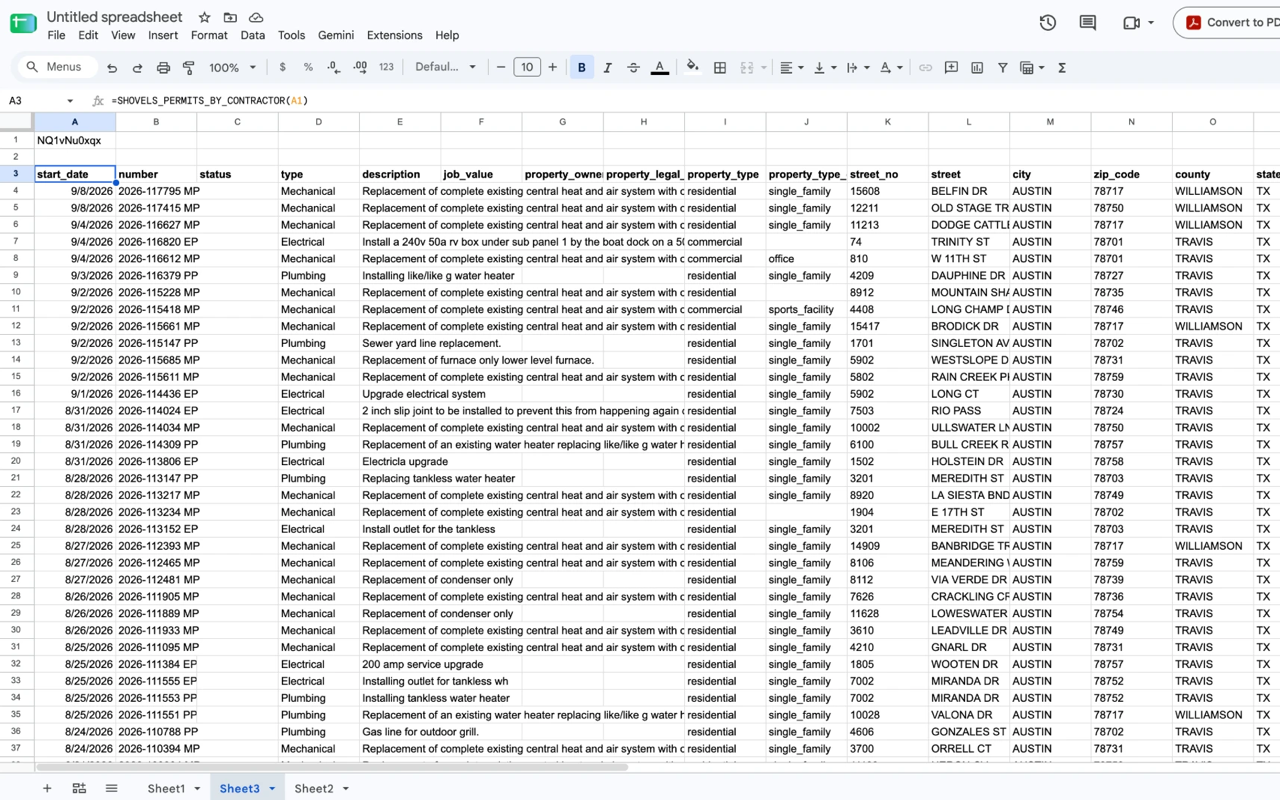Open the Extensions menu

pos(395,35)
